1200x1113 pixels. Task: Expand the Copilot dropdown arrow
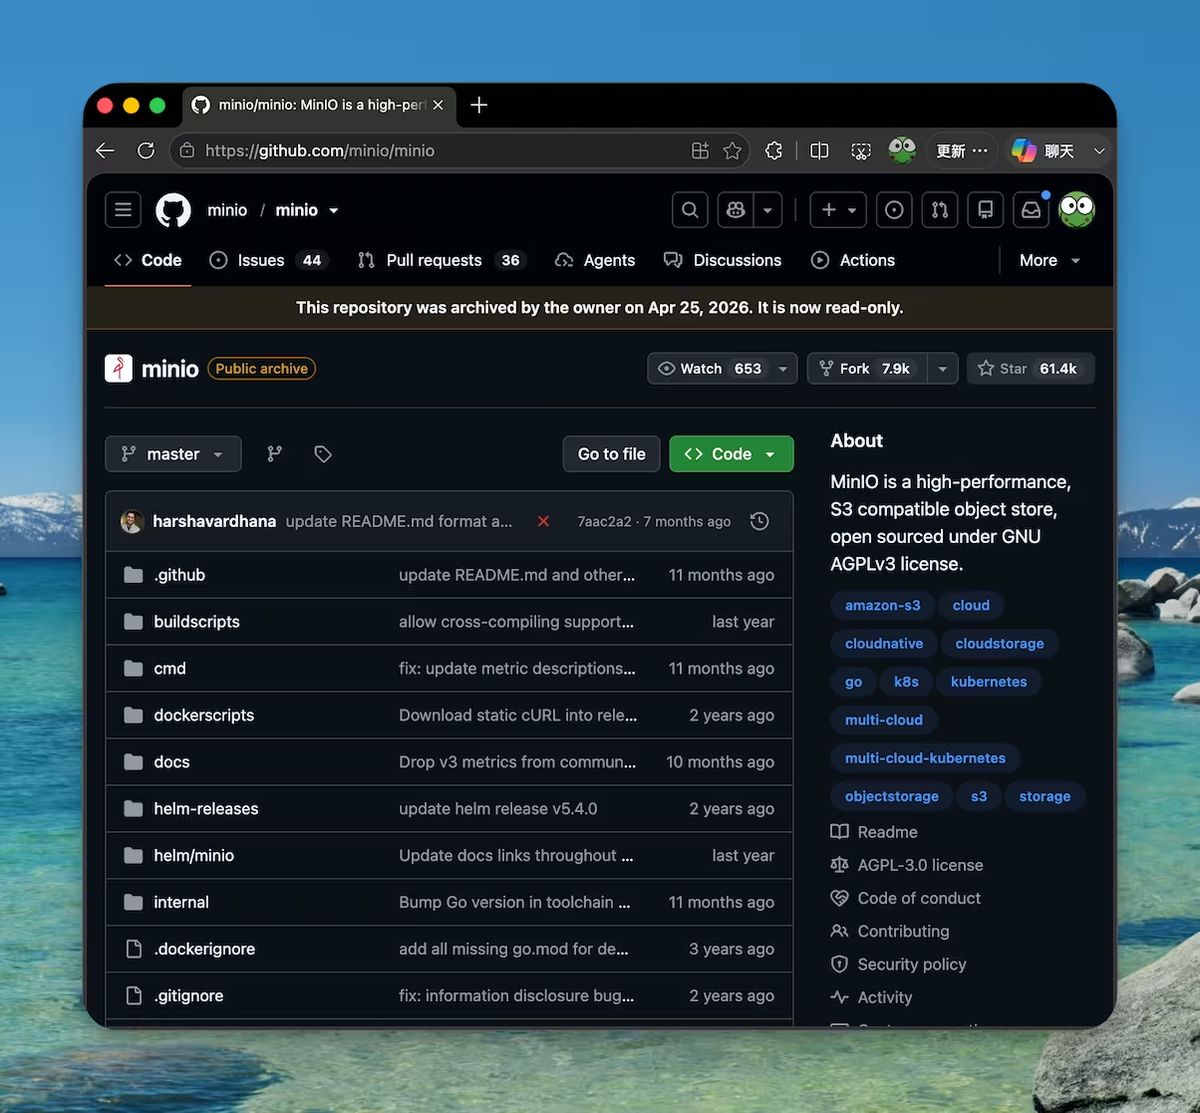[768, 210]
